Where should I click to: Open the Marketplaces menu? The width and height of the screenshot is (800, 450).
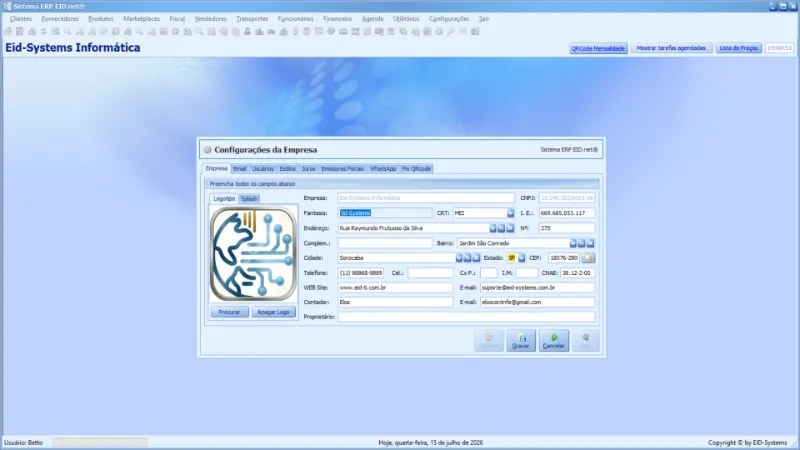(x=141, y=19)
